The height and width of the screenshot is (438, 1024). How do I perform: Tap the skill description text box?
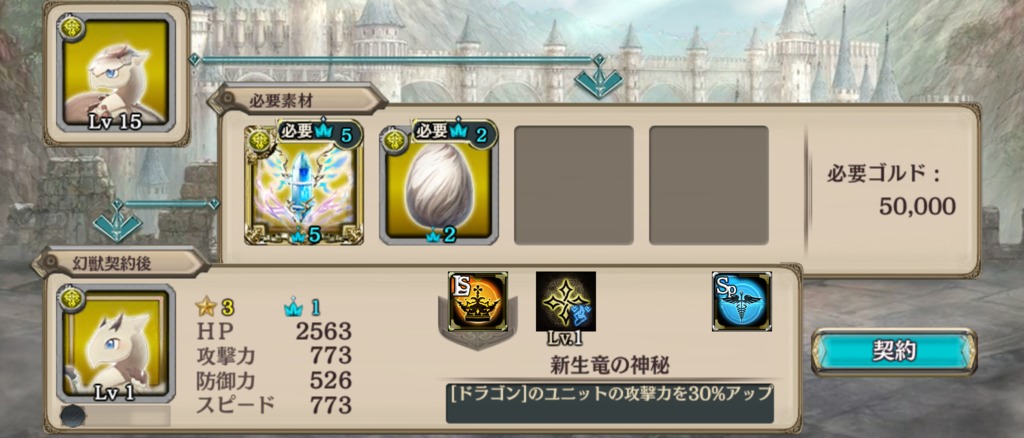610,403
